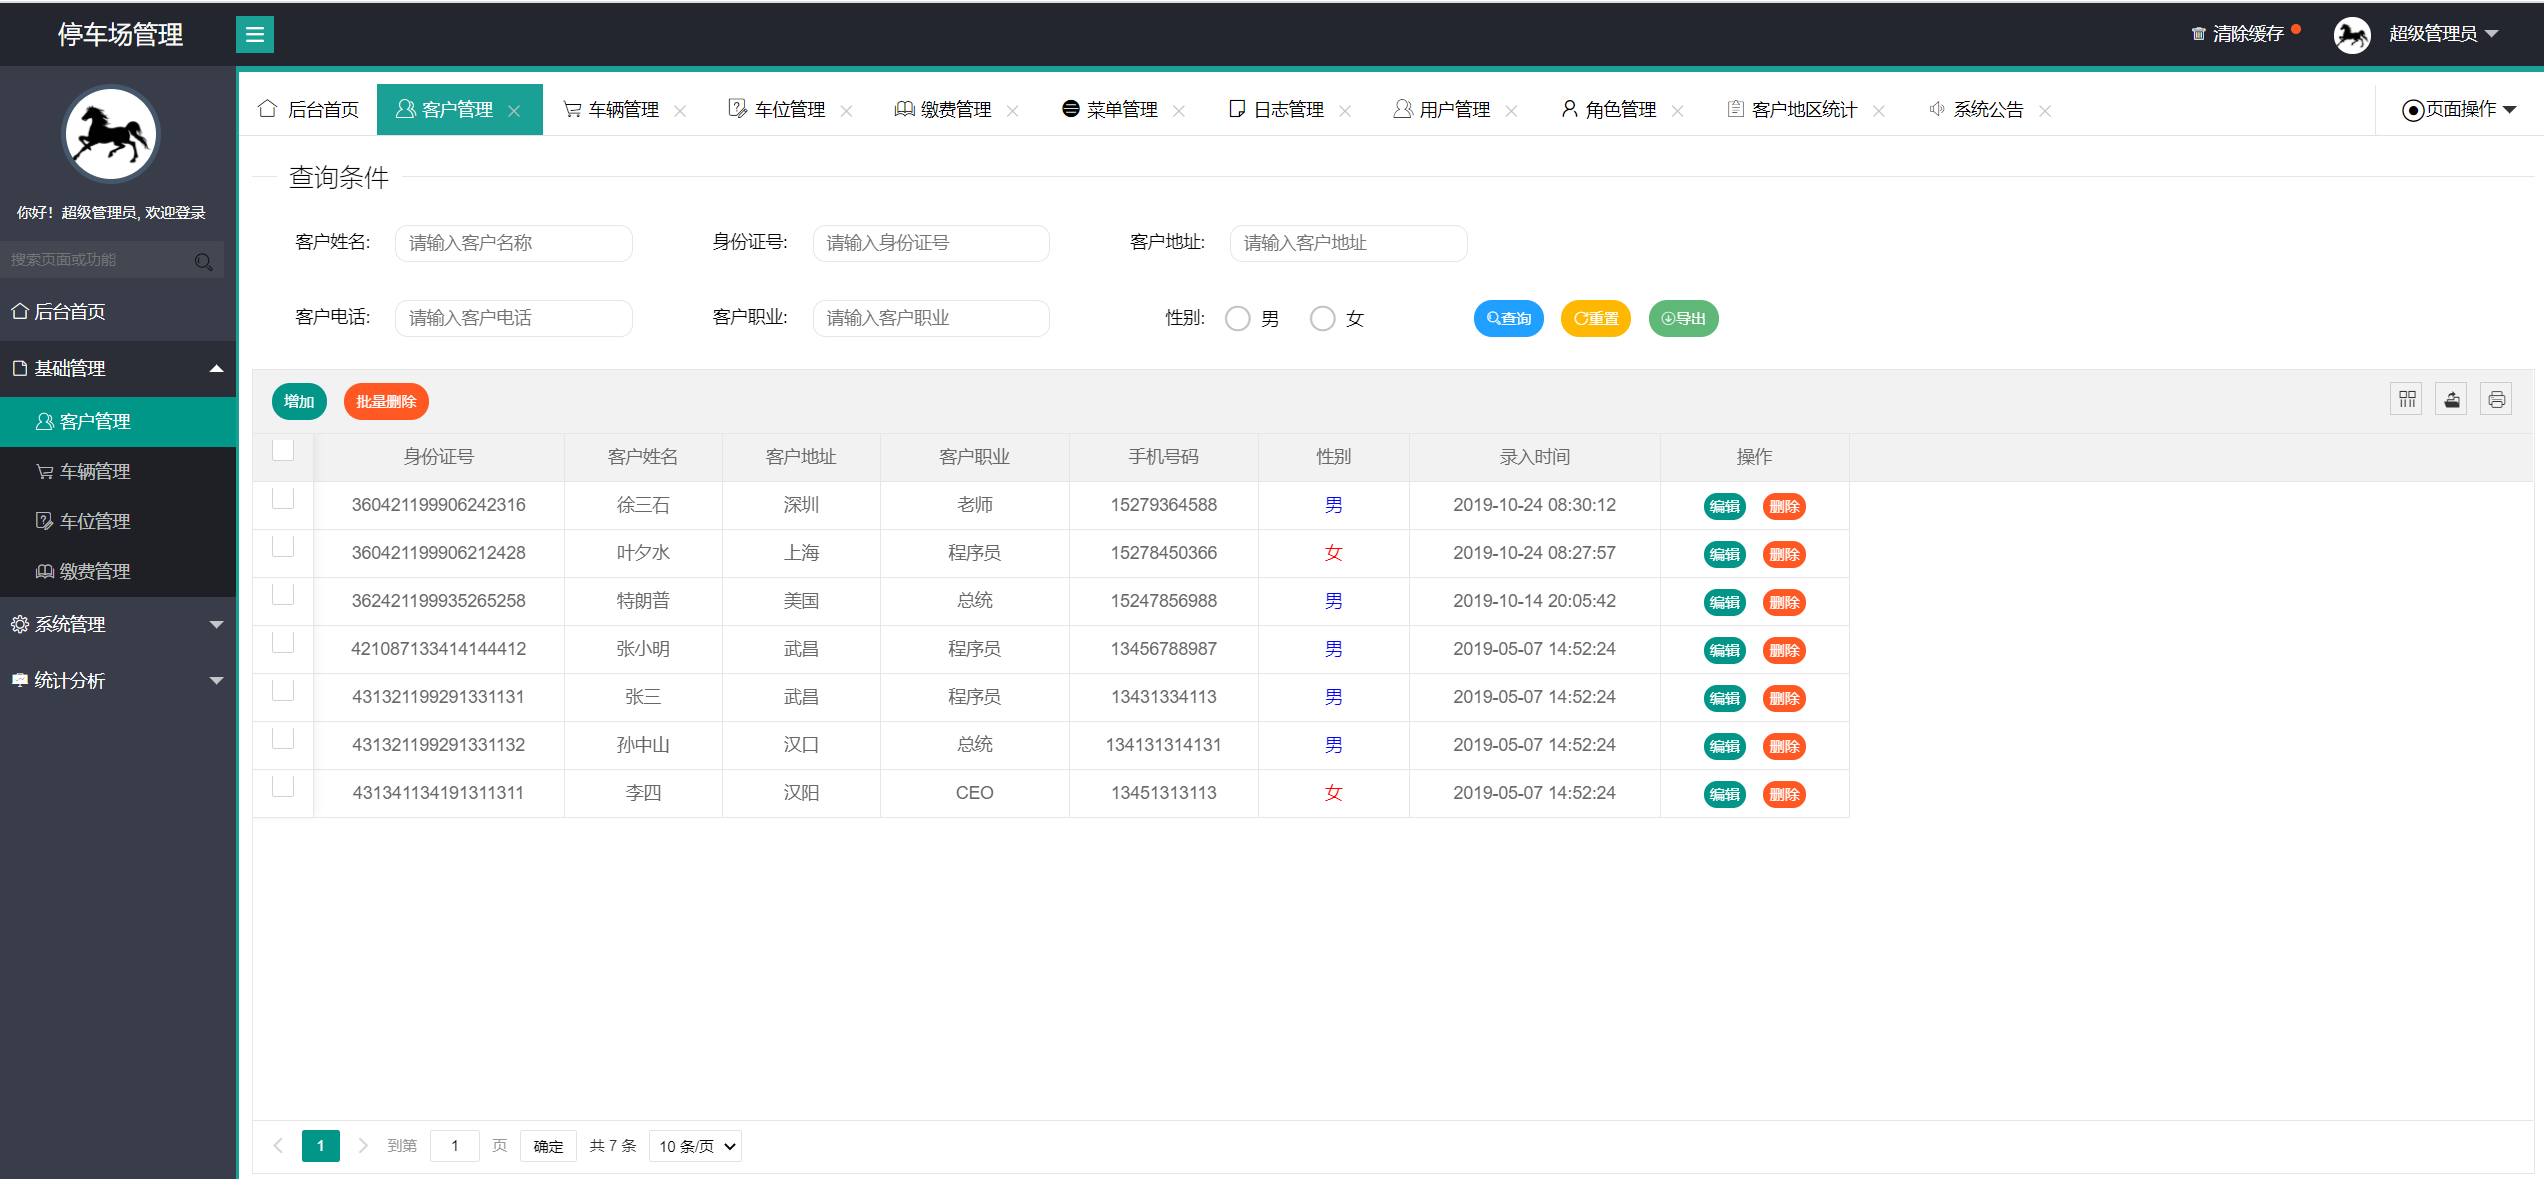Click the sidebar horse logo image

[111, 134]
